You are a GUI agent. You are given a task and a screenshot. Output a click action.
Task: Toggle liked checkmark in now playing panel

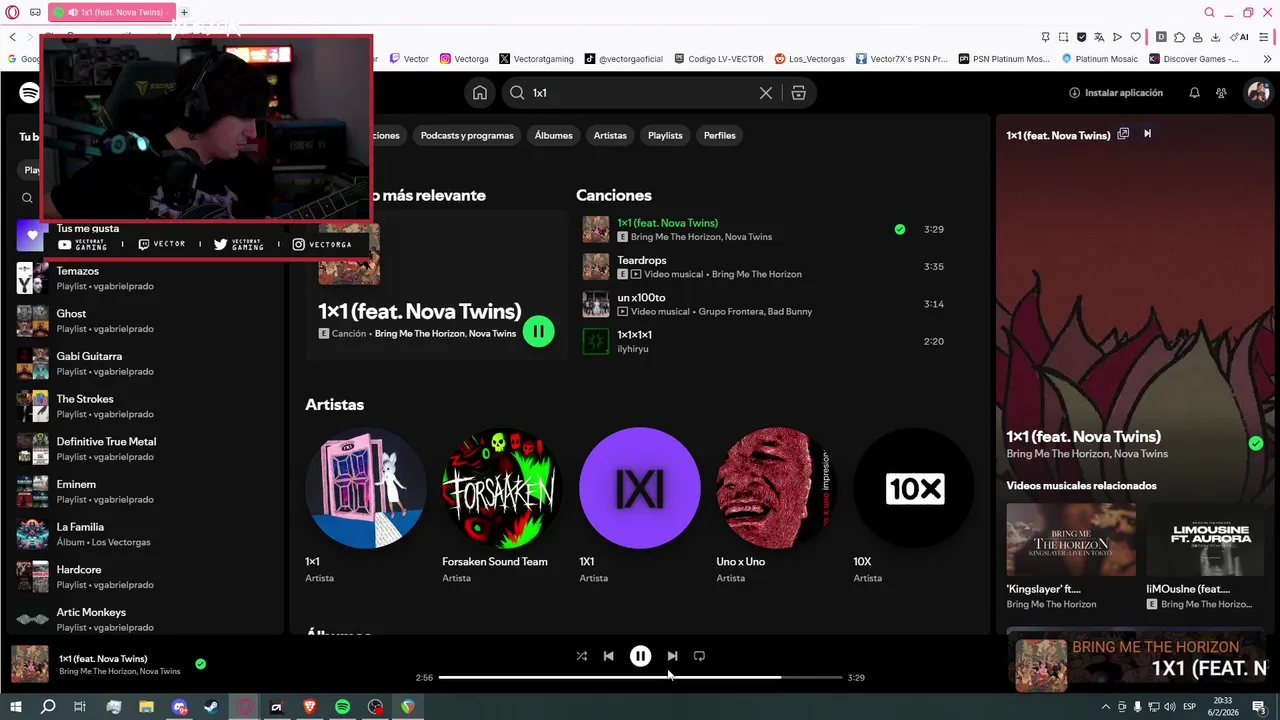click(x=1256, y=443)
